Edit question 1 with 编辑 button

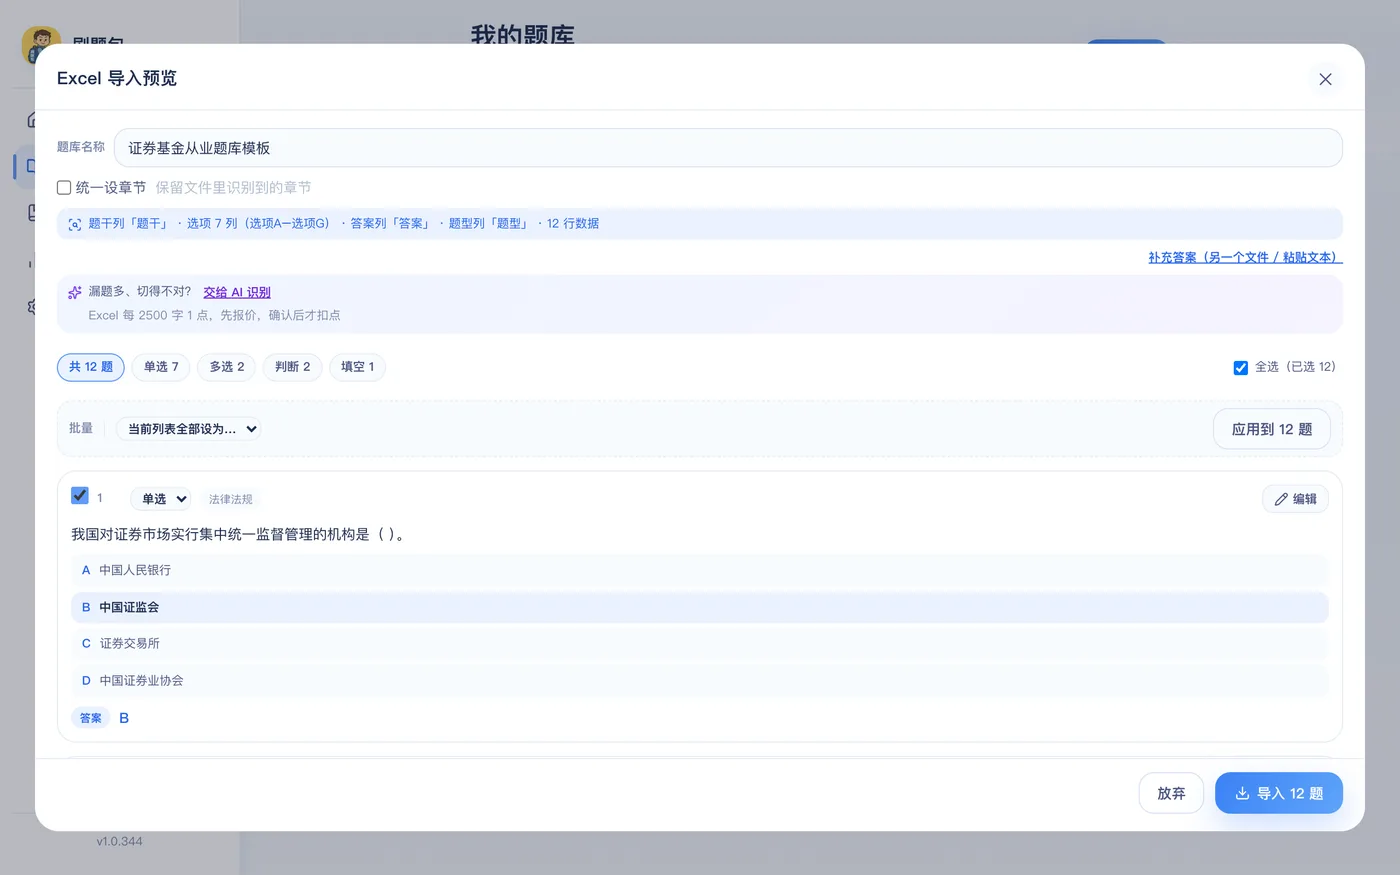click(1295, 499)
